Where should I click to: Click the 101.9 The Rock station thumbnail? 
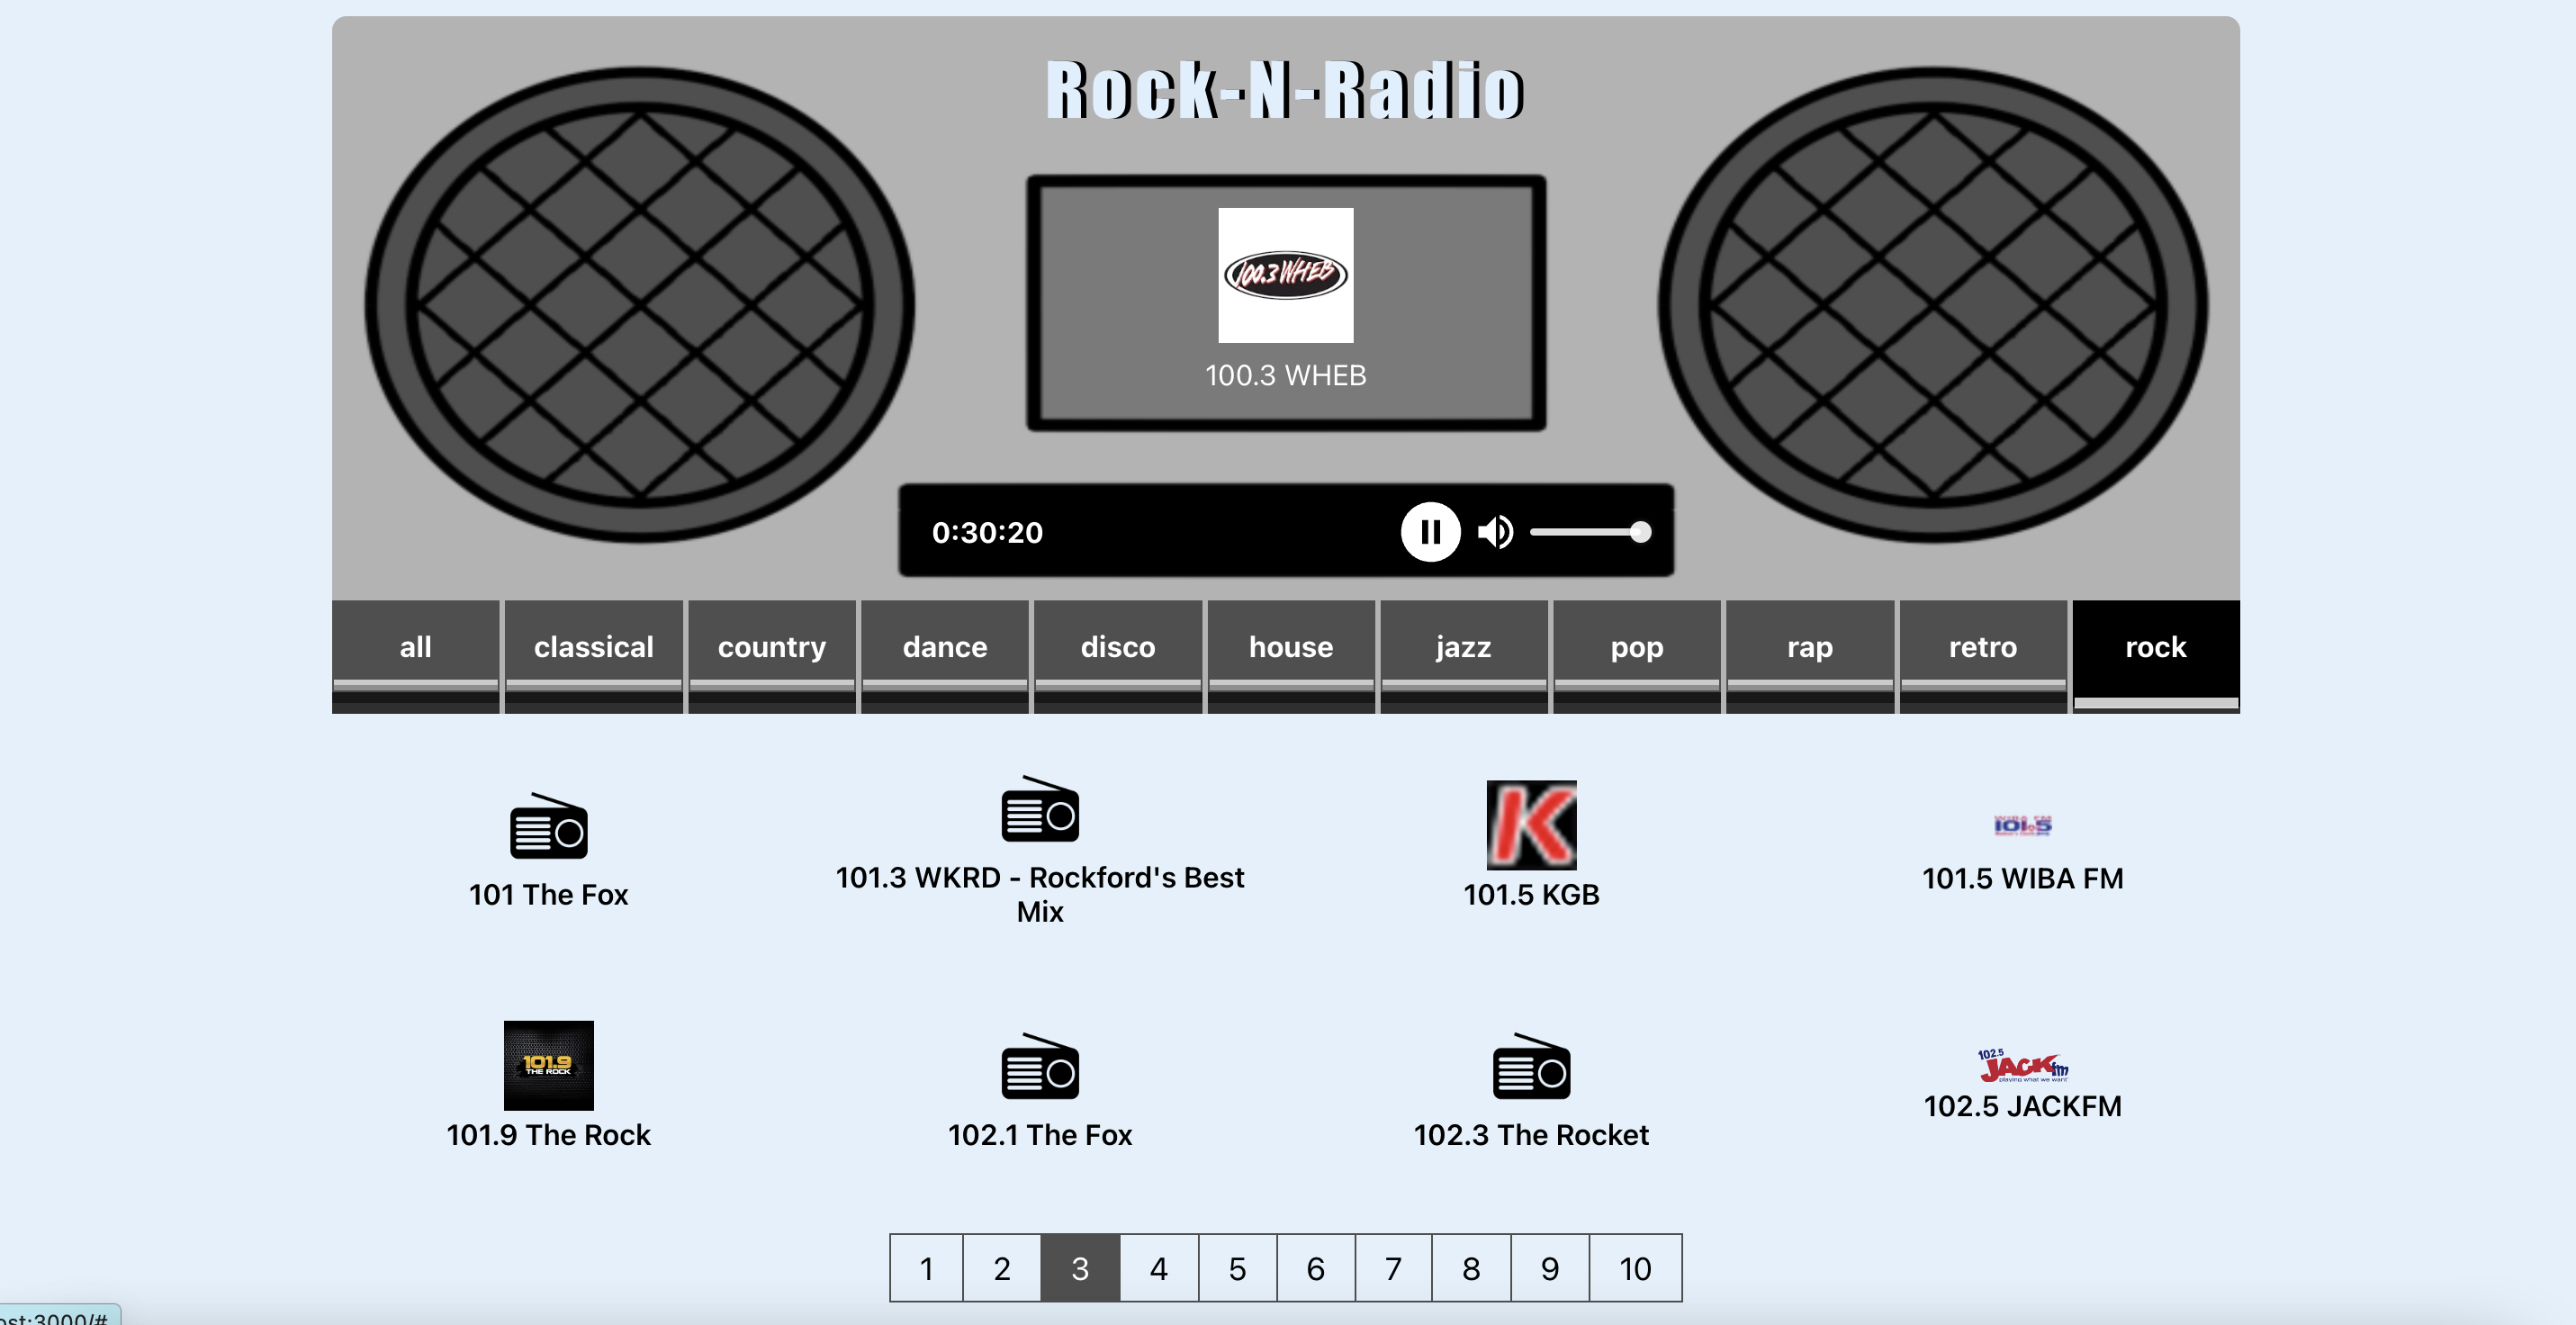pos(549,1066)
